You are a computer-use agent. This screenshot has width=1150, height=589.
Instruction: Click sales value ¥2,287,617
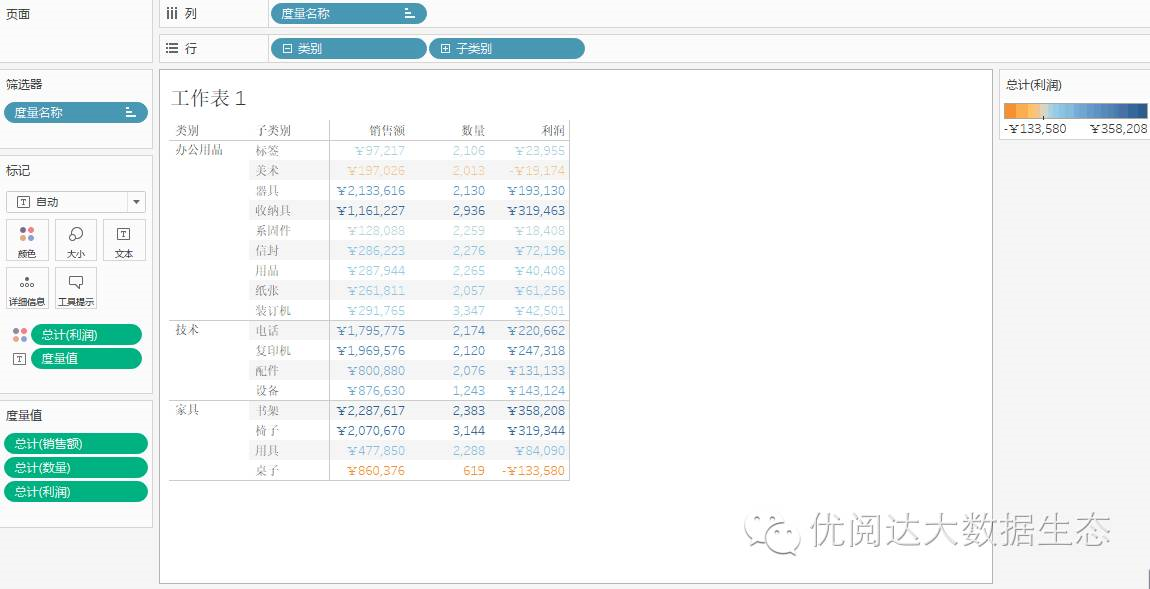[x=370, y=411]
